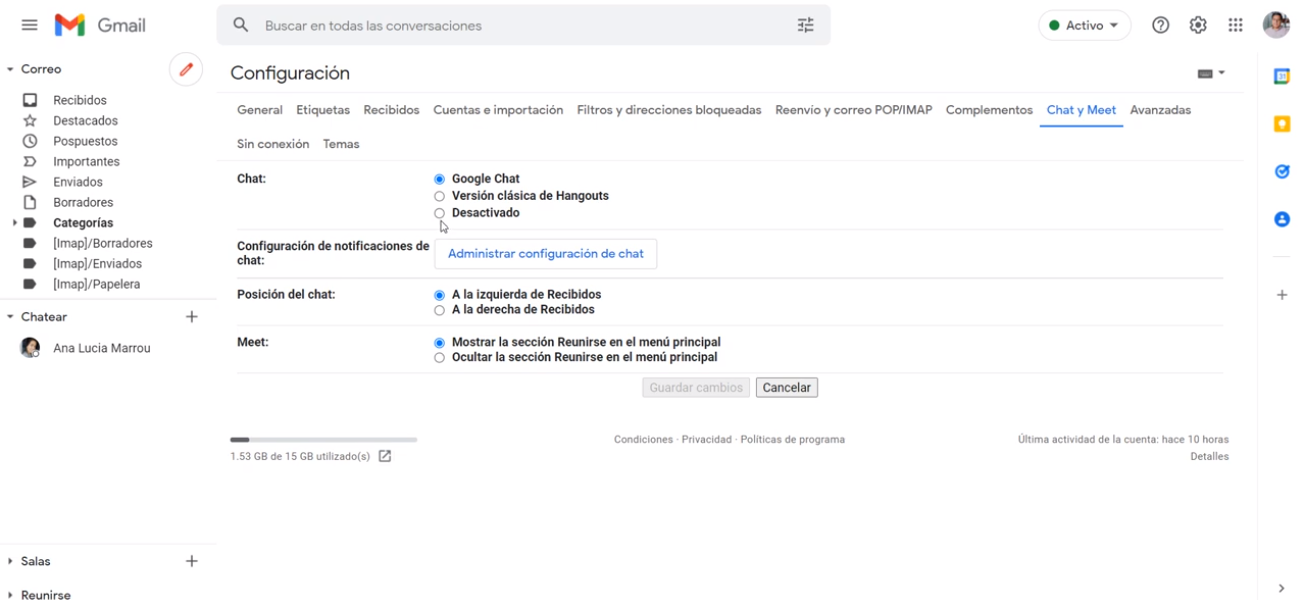This screenshot has height=600, width=1305.
Task: Open Google Calendar in side panel
Action: (1282, 76)
